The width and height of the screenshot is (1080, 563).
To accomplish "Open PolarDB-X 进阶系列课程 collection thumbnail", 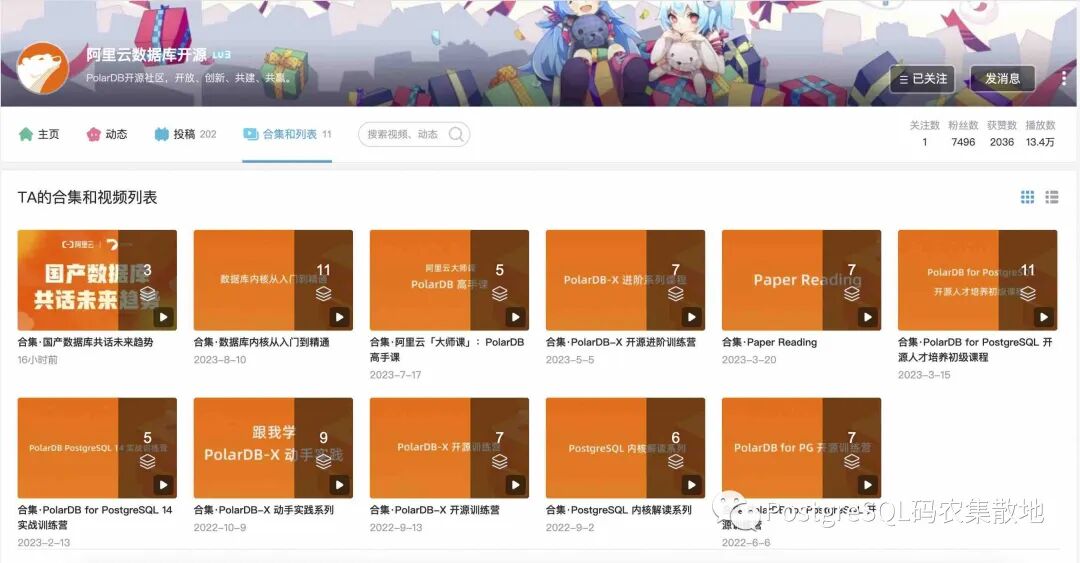I will [x=625, y=280].
